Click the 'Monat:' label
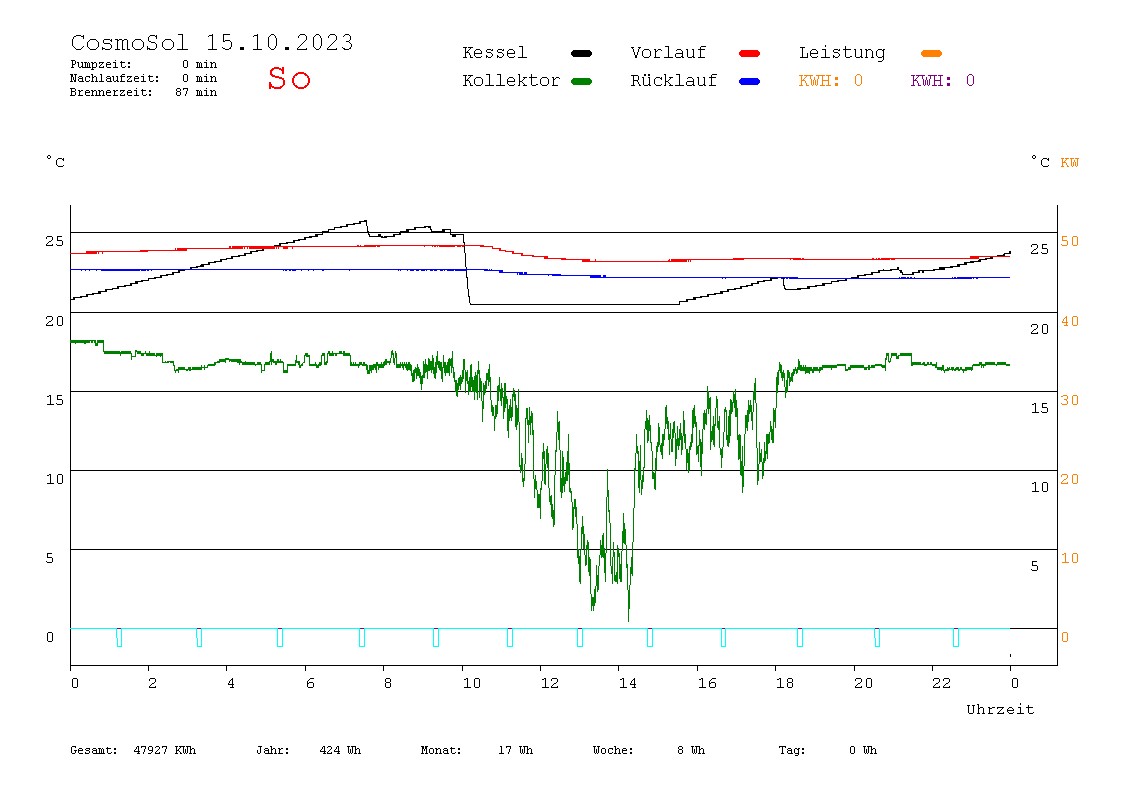This screenshot has height=812, width=1148. (x=441, y=750)
